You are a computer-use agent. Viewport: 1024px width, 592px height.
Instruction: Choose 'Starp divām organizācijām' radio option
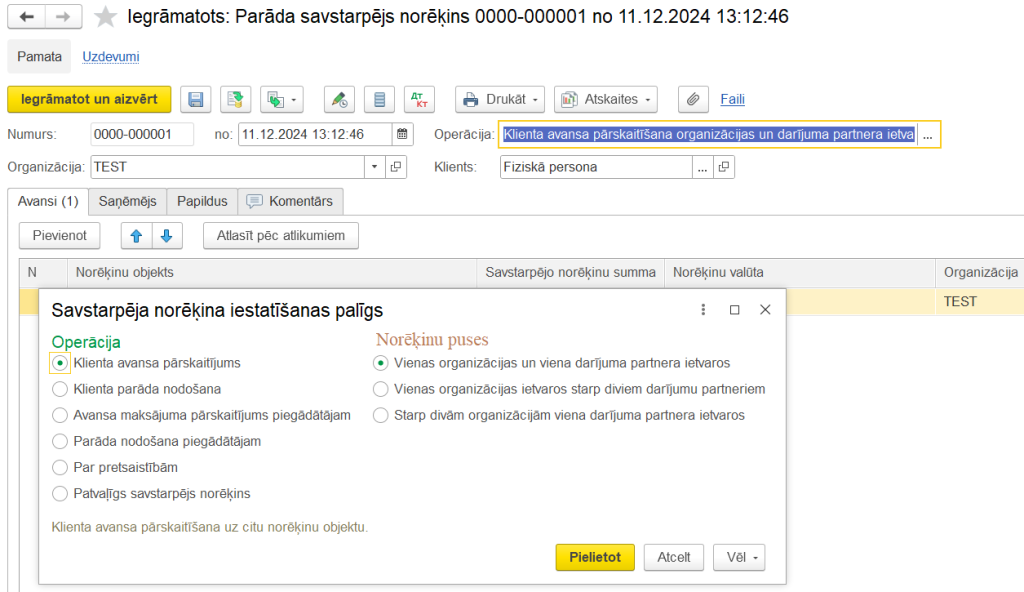coord(380,415)
